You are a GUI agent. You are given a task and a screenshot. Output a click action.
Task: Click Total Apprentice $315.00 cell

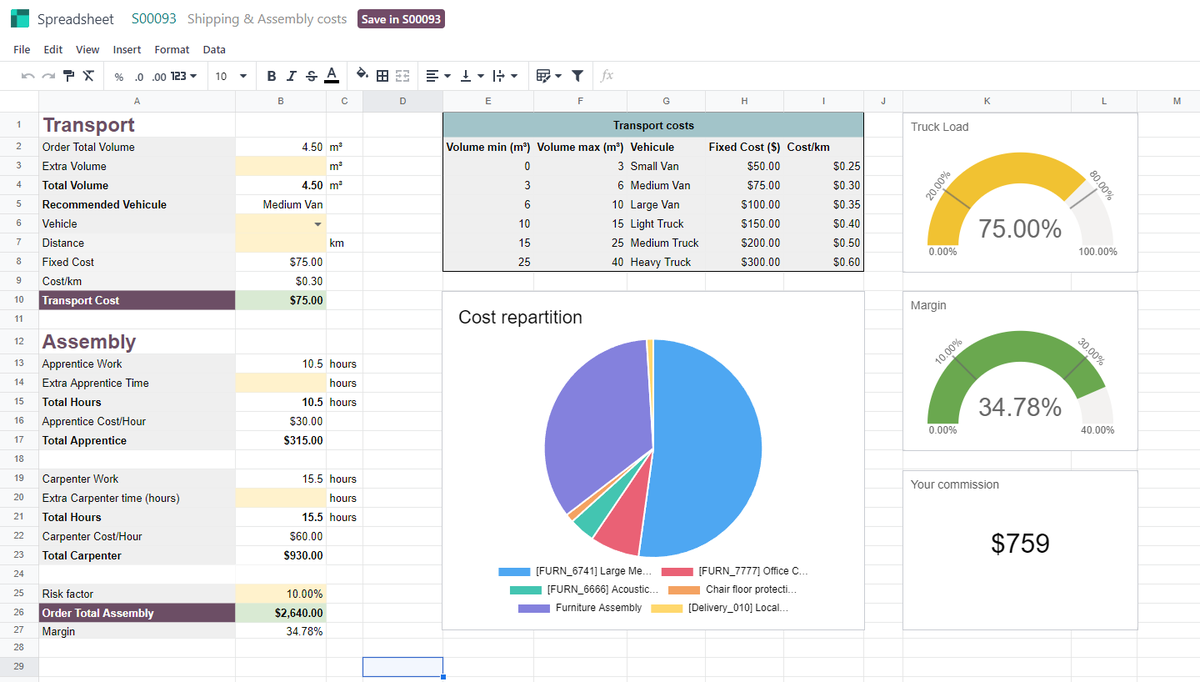[280, 440]
